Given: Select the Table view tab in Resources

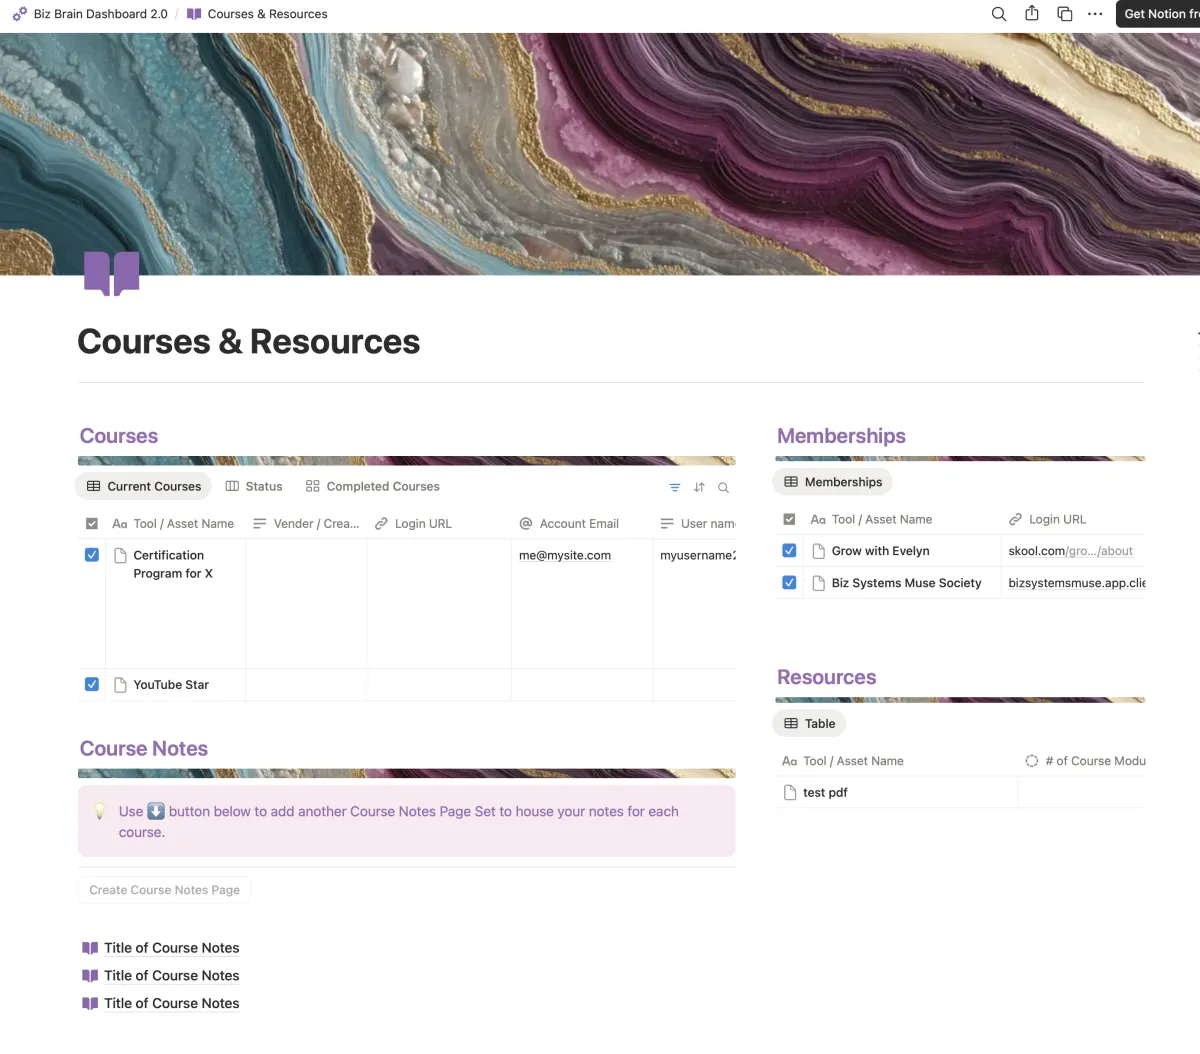Looking at the screenshot, I should point(809,724).
